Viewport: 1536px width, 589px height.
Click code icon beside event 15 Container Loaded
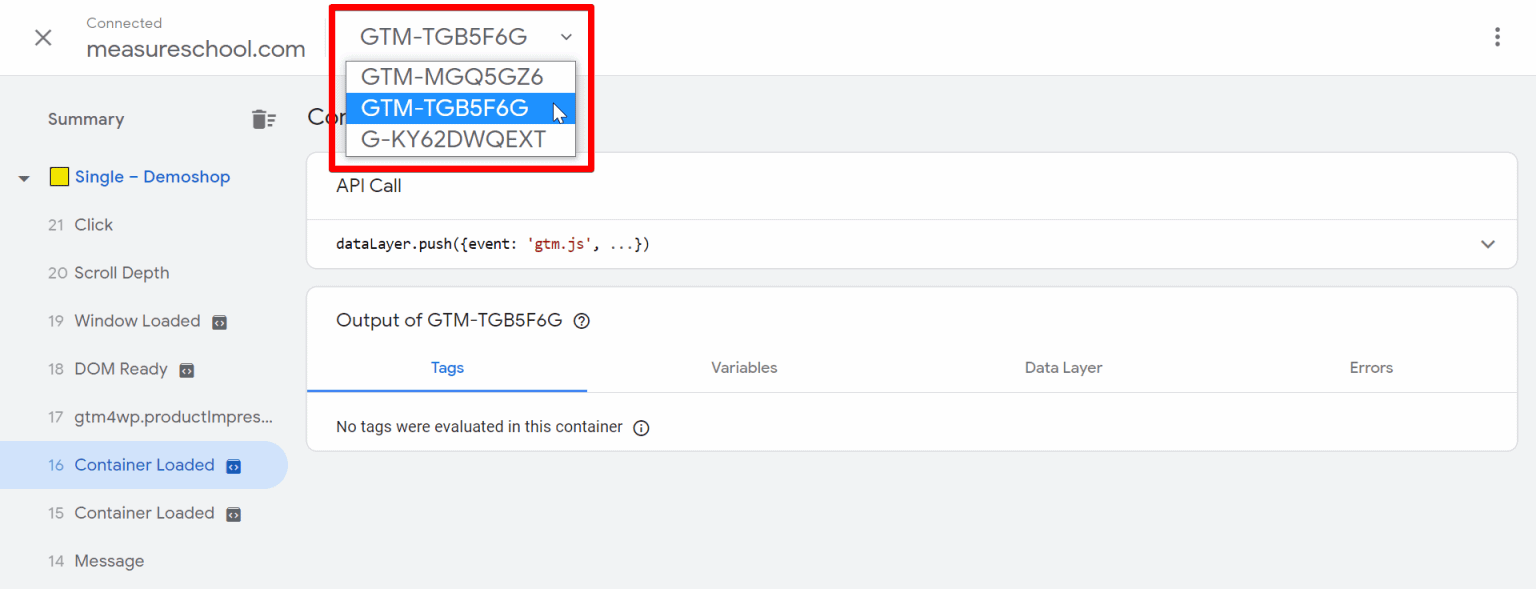(233, 514)
